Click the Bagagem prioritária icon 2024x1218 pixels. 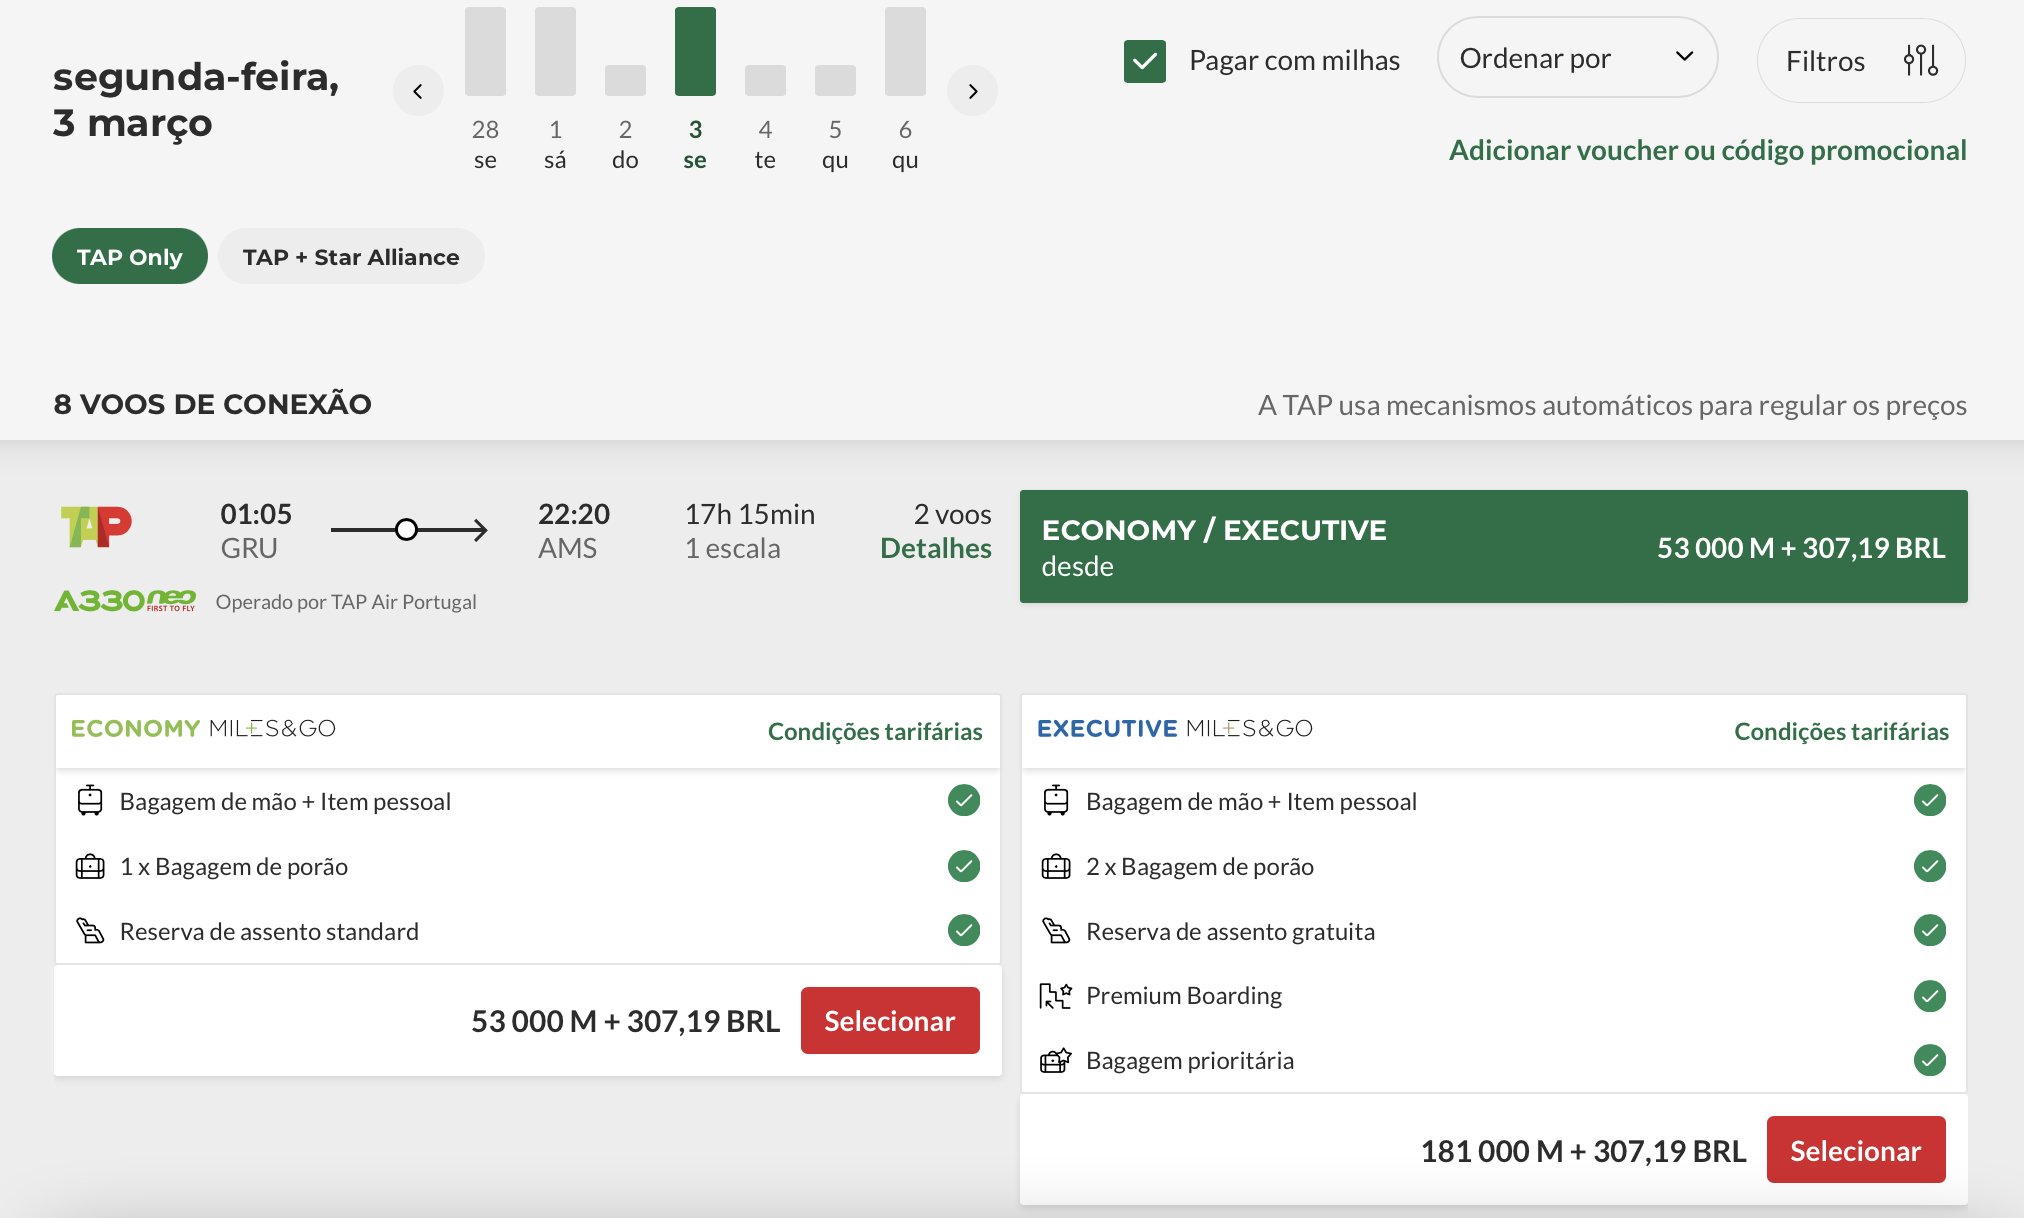click(x=1056, y=1060)
